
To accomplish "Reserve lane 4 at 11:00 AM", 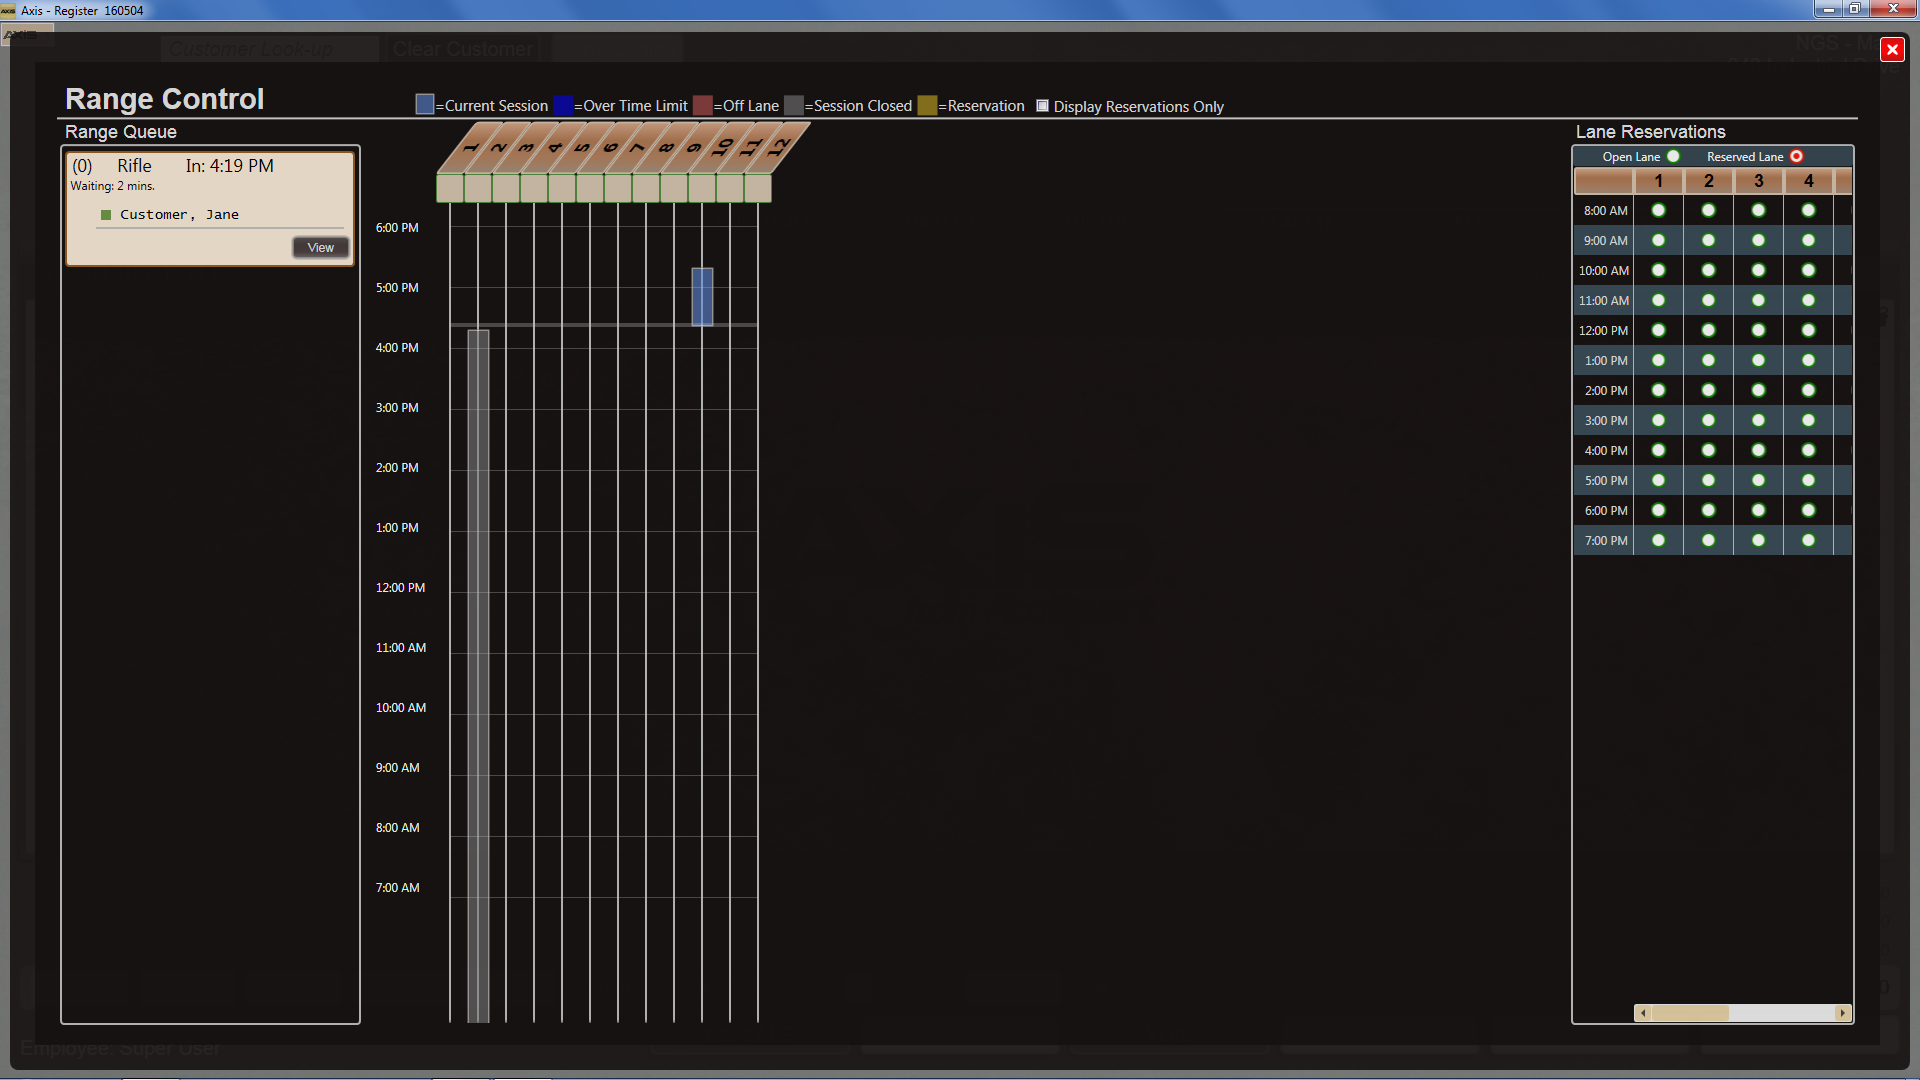I will click(1808, 300).
